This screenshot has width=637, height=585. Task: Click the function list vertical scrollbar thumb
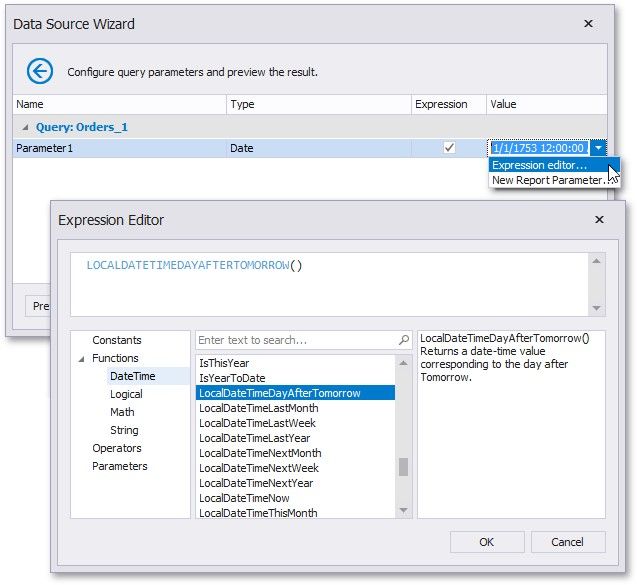coord(403,467)
